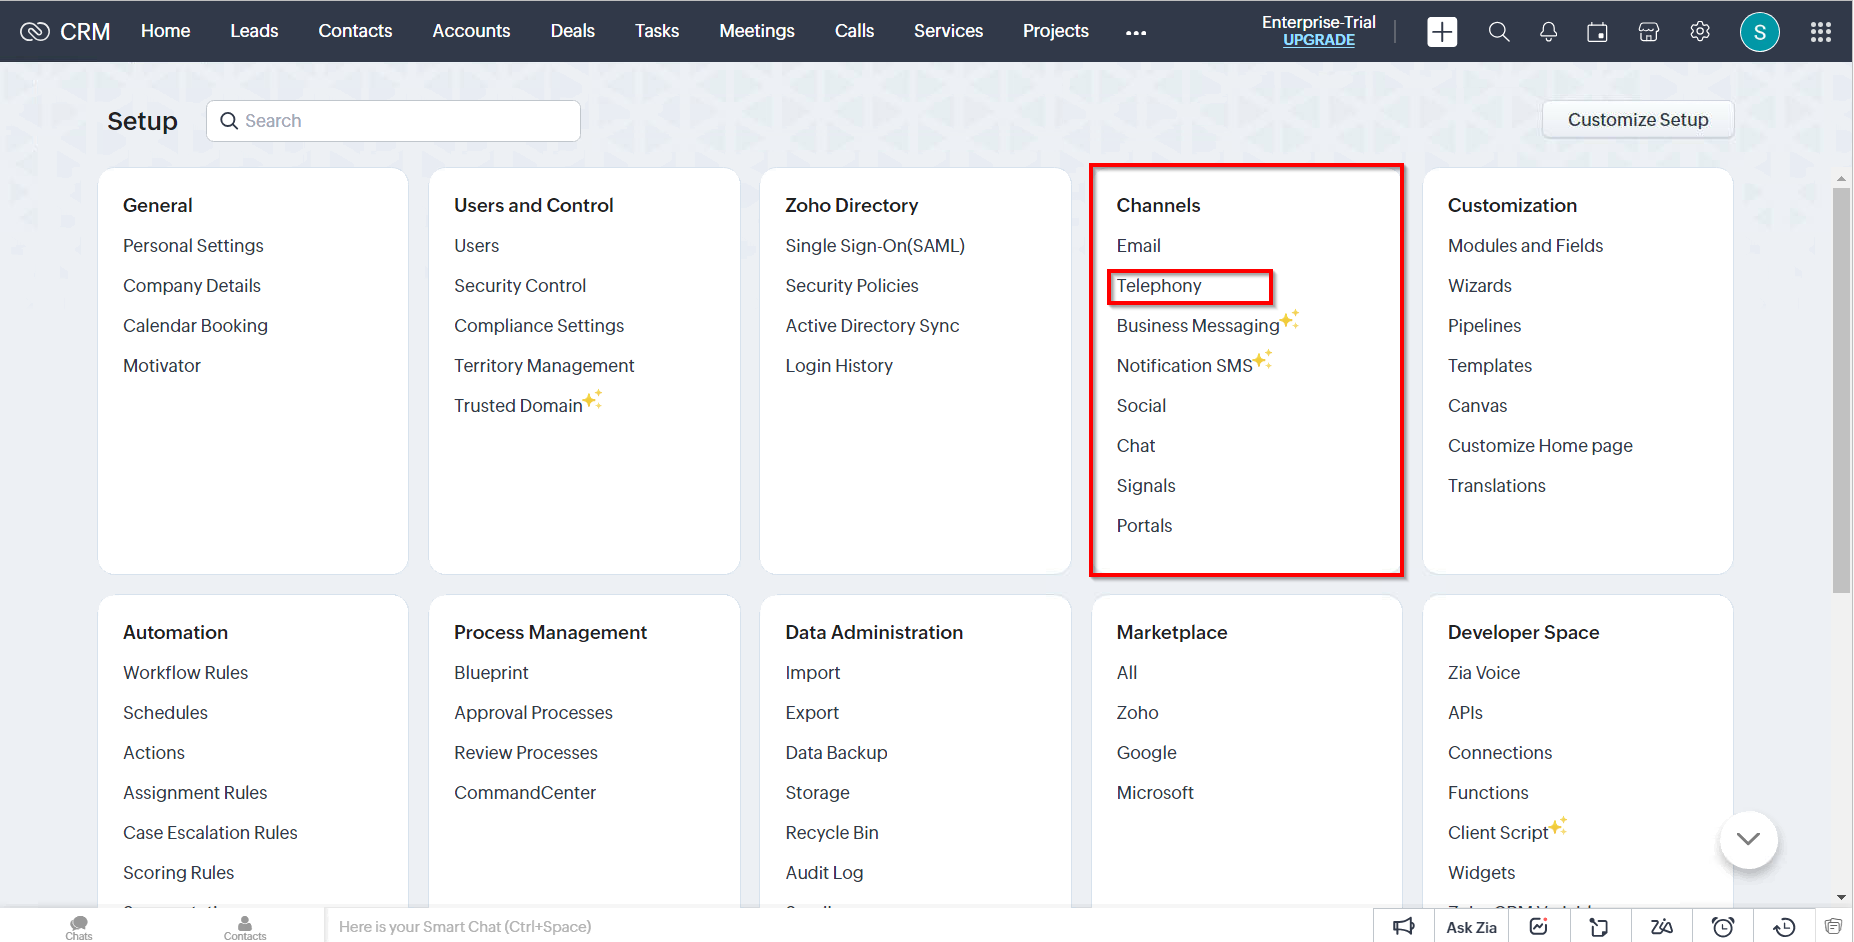The image size is (1854, 942).
Task: Open Customize Home page
Action: pos(1540,446)
